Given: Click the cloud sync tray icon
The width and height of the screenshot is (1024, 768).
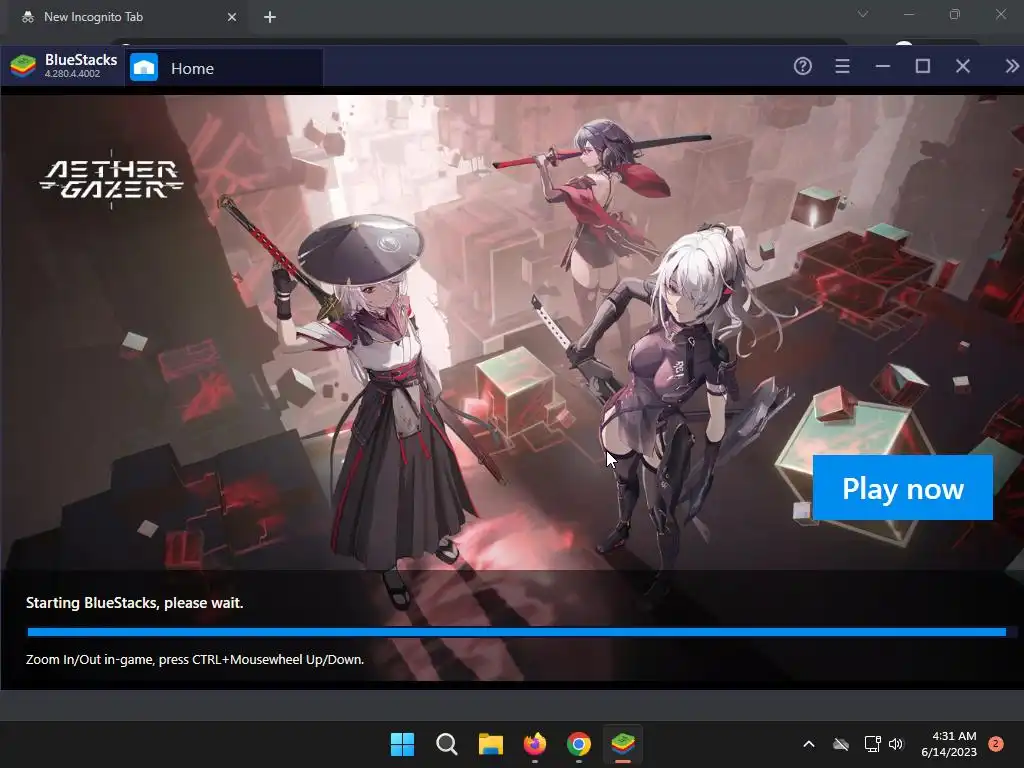Looking at the screenshot, I should (841, 744).
